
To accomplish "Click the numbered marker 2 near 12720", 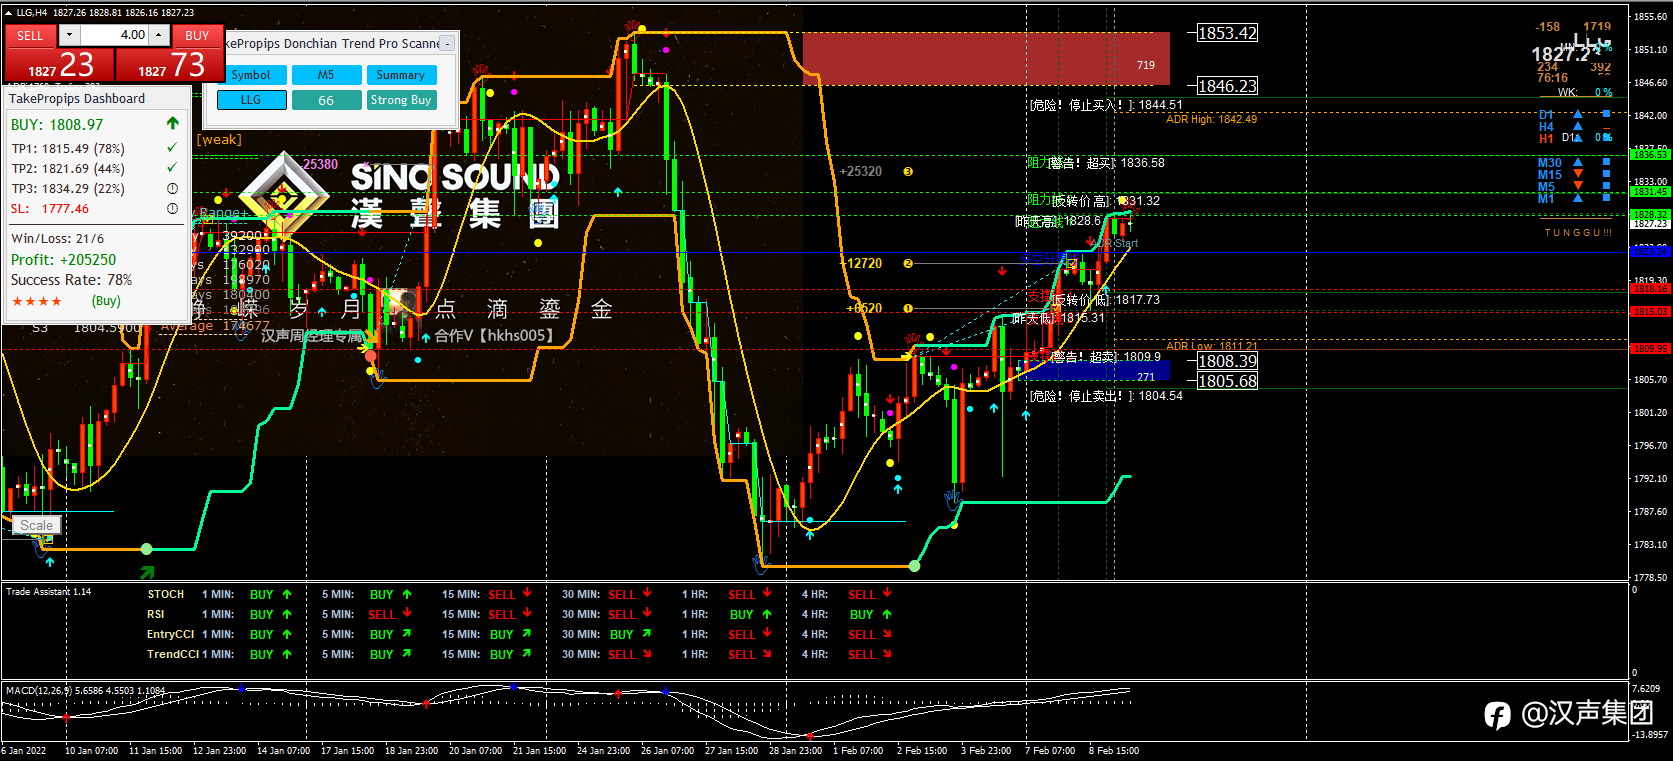I will point(908,264).
